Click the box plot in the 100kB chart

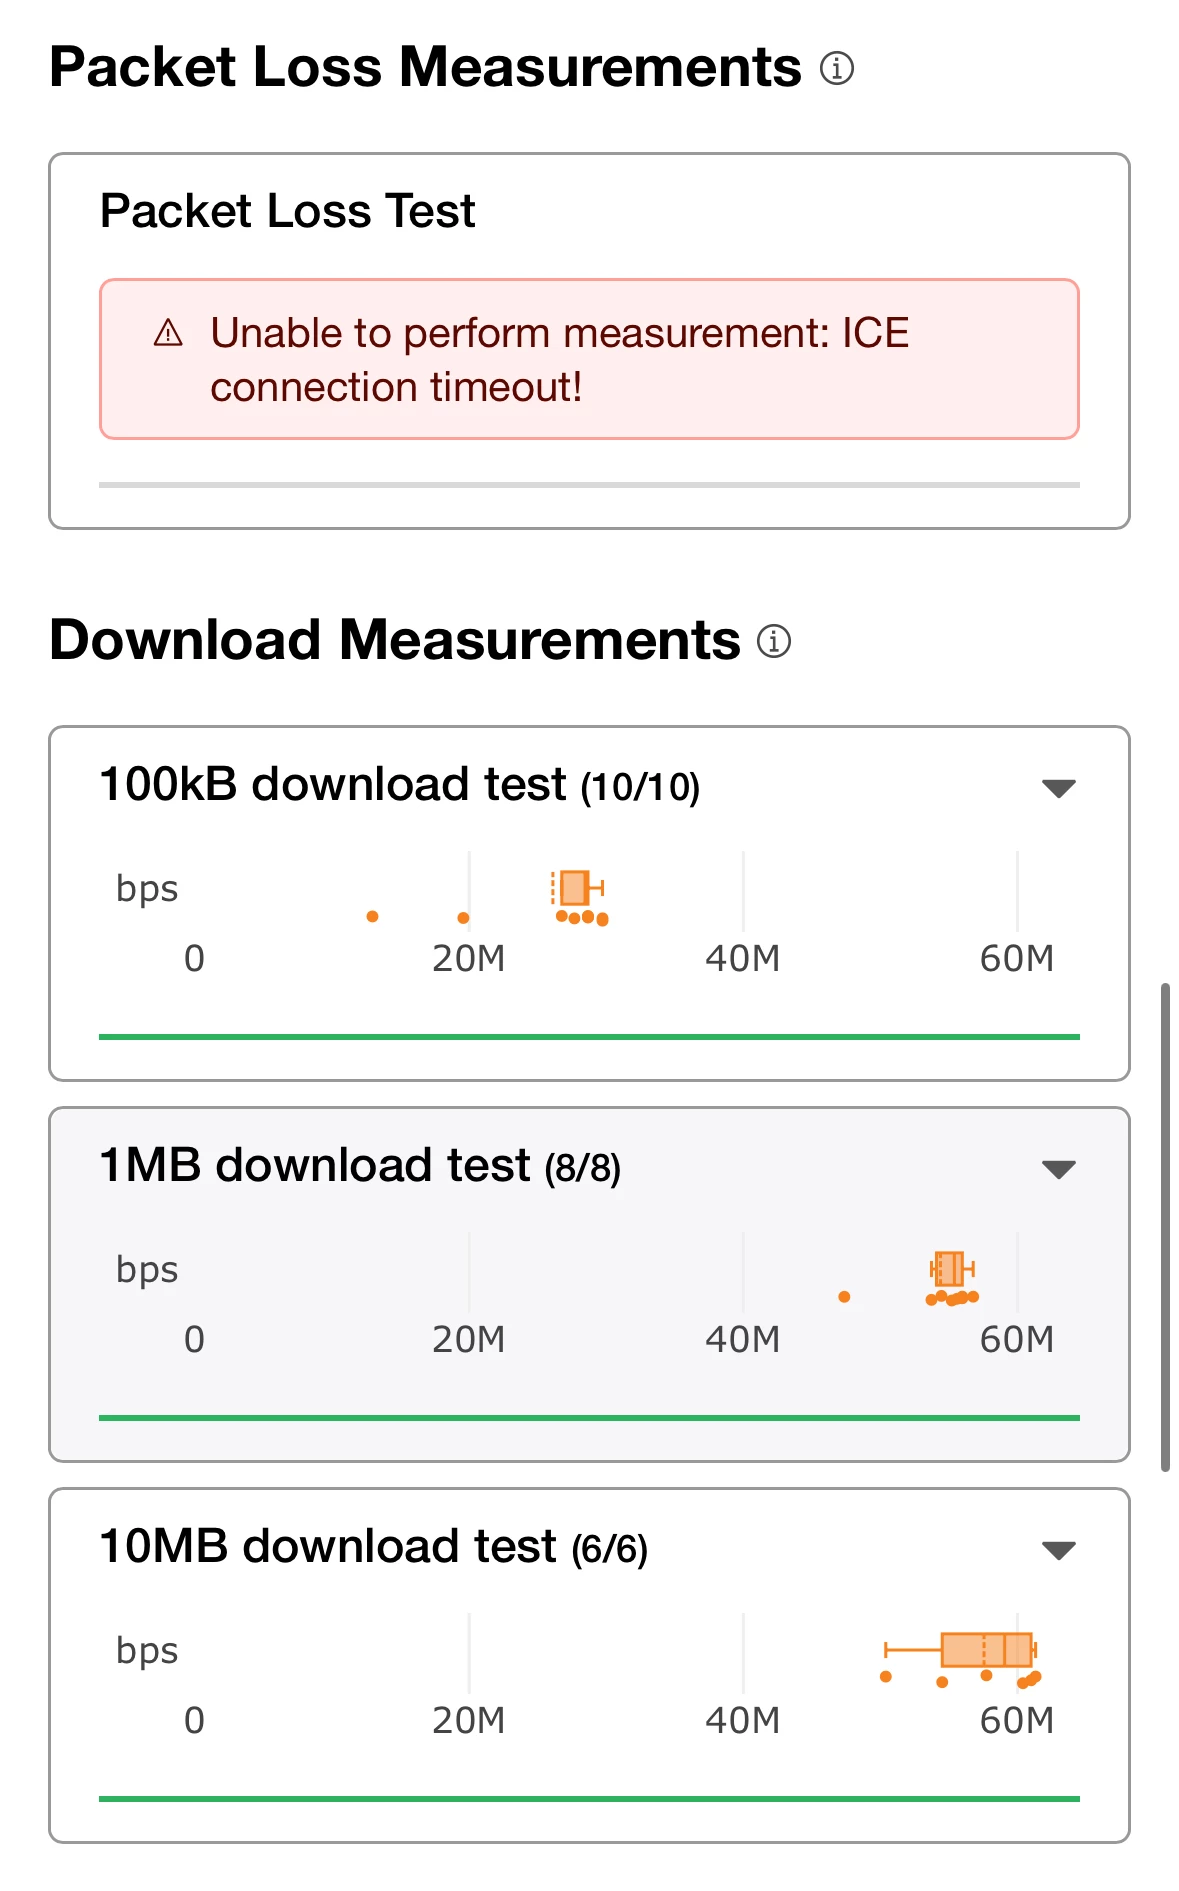coord(574,887)
